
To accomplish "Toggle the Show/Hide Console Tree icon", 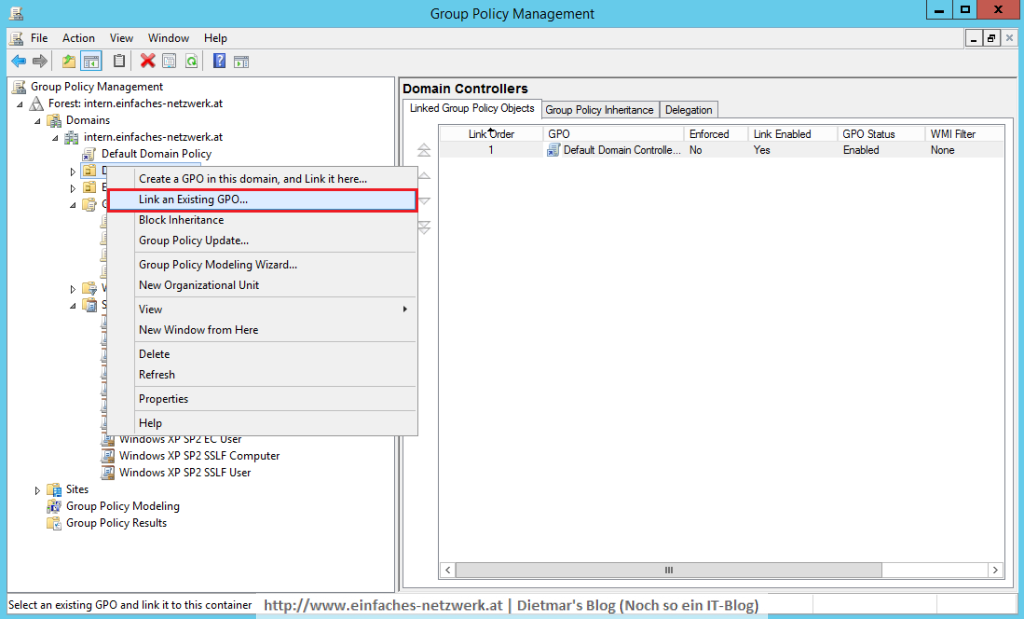I will (91, 61).
